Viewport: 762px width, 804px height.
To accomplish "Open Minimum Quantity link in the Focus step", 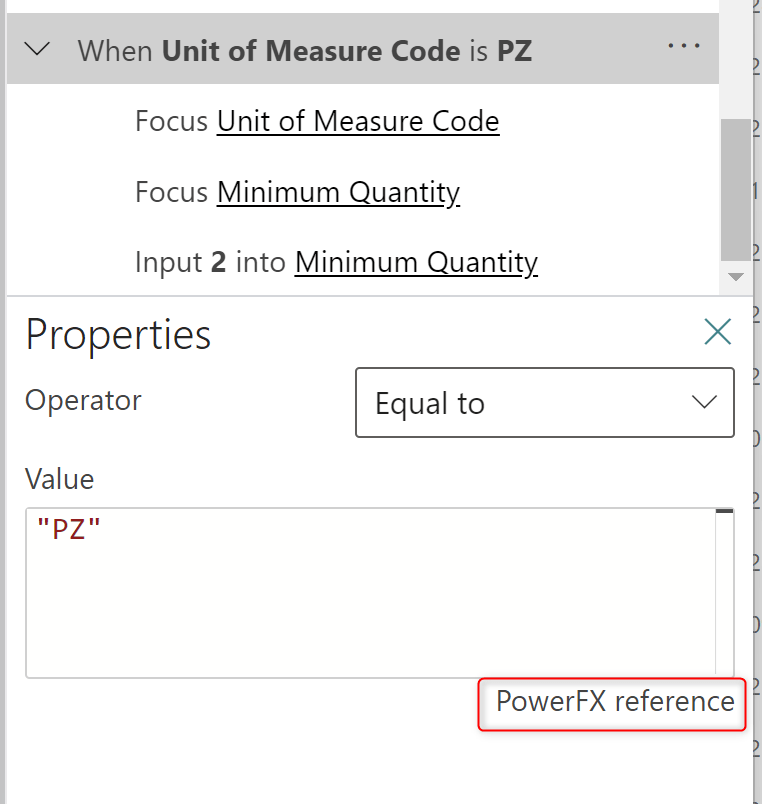I will pos(338,192).
